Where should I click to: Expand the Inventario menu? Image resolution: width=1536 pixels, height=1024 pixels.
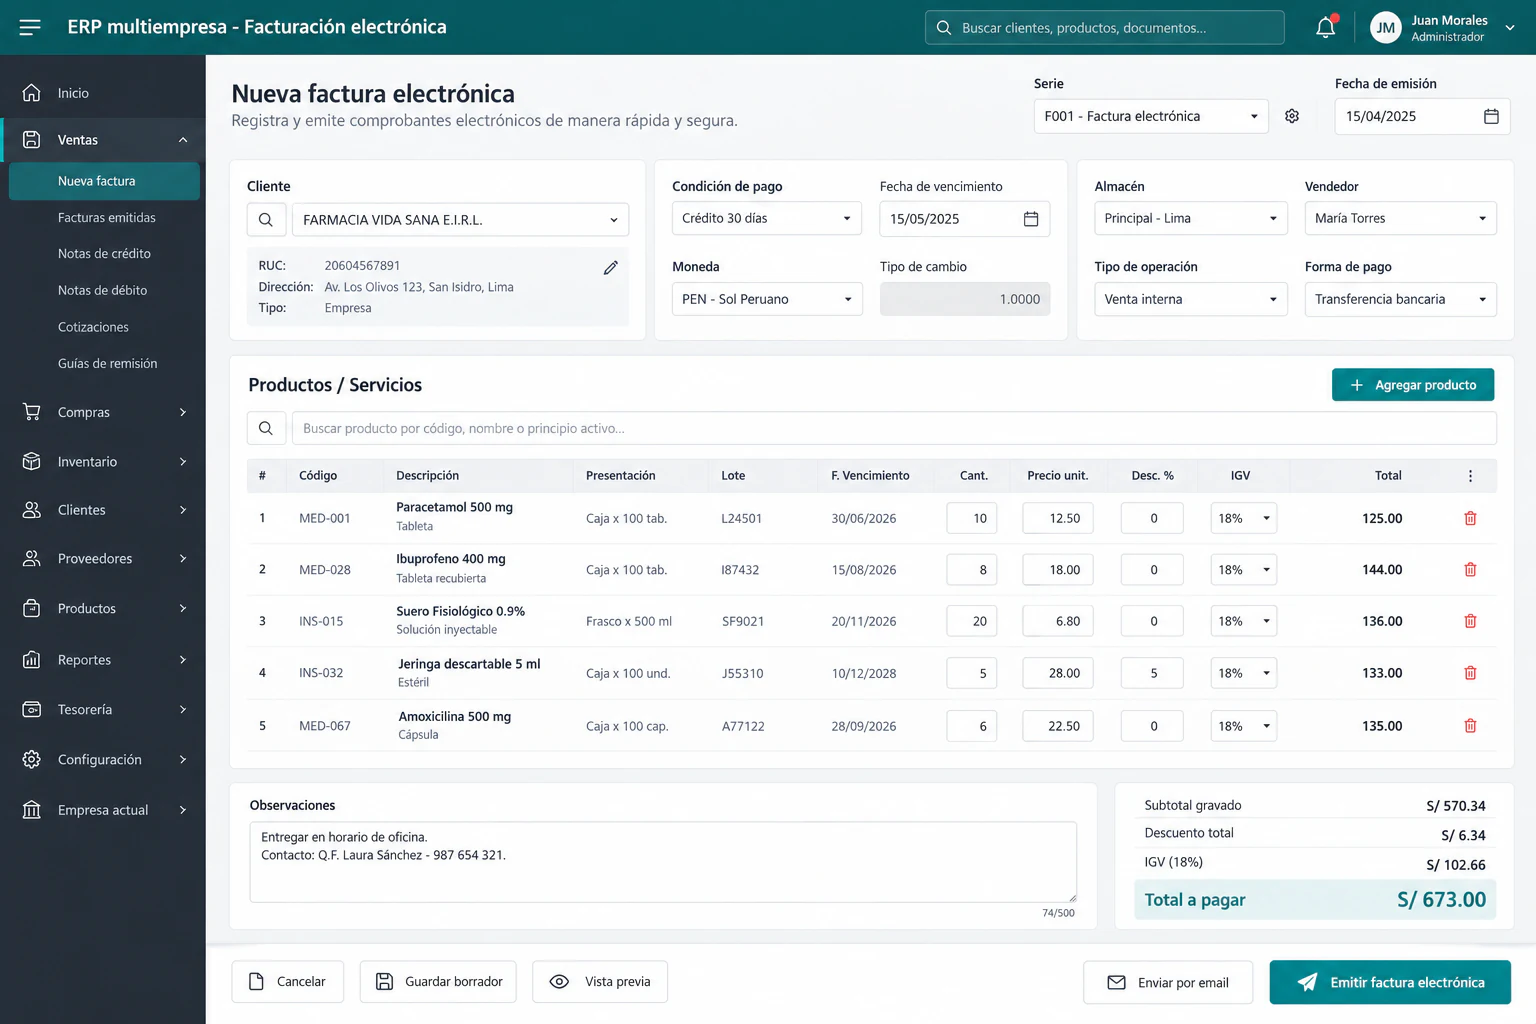pyautogui.click(x=104, y=461)
